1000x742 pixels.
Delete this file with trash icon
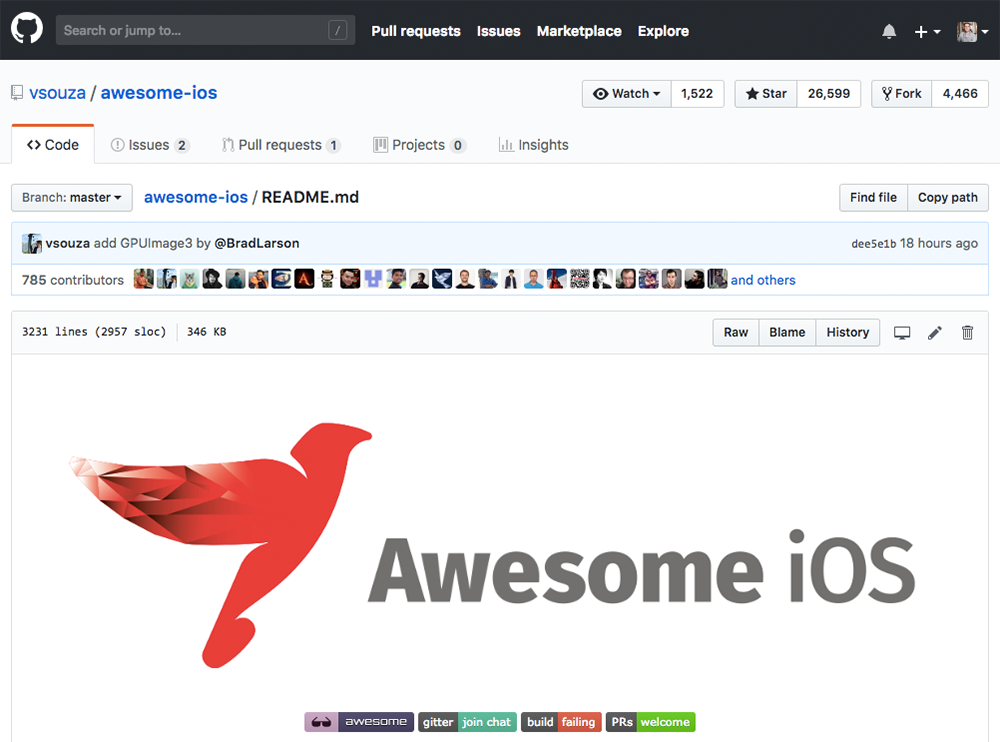tap(967, 332)
